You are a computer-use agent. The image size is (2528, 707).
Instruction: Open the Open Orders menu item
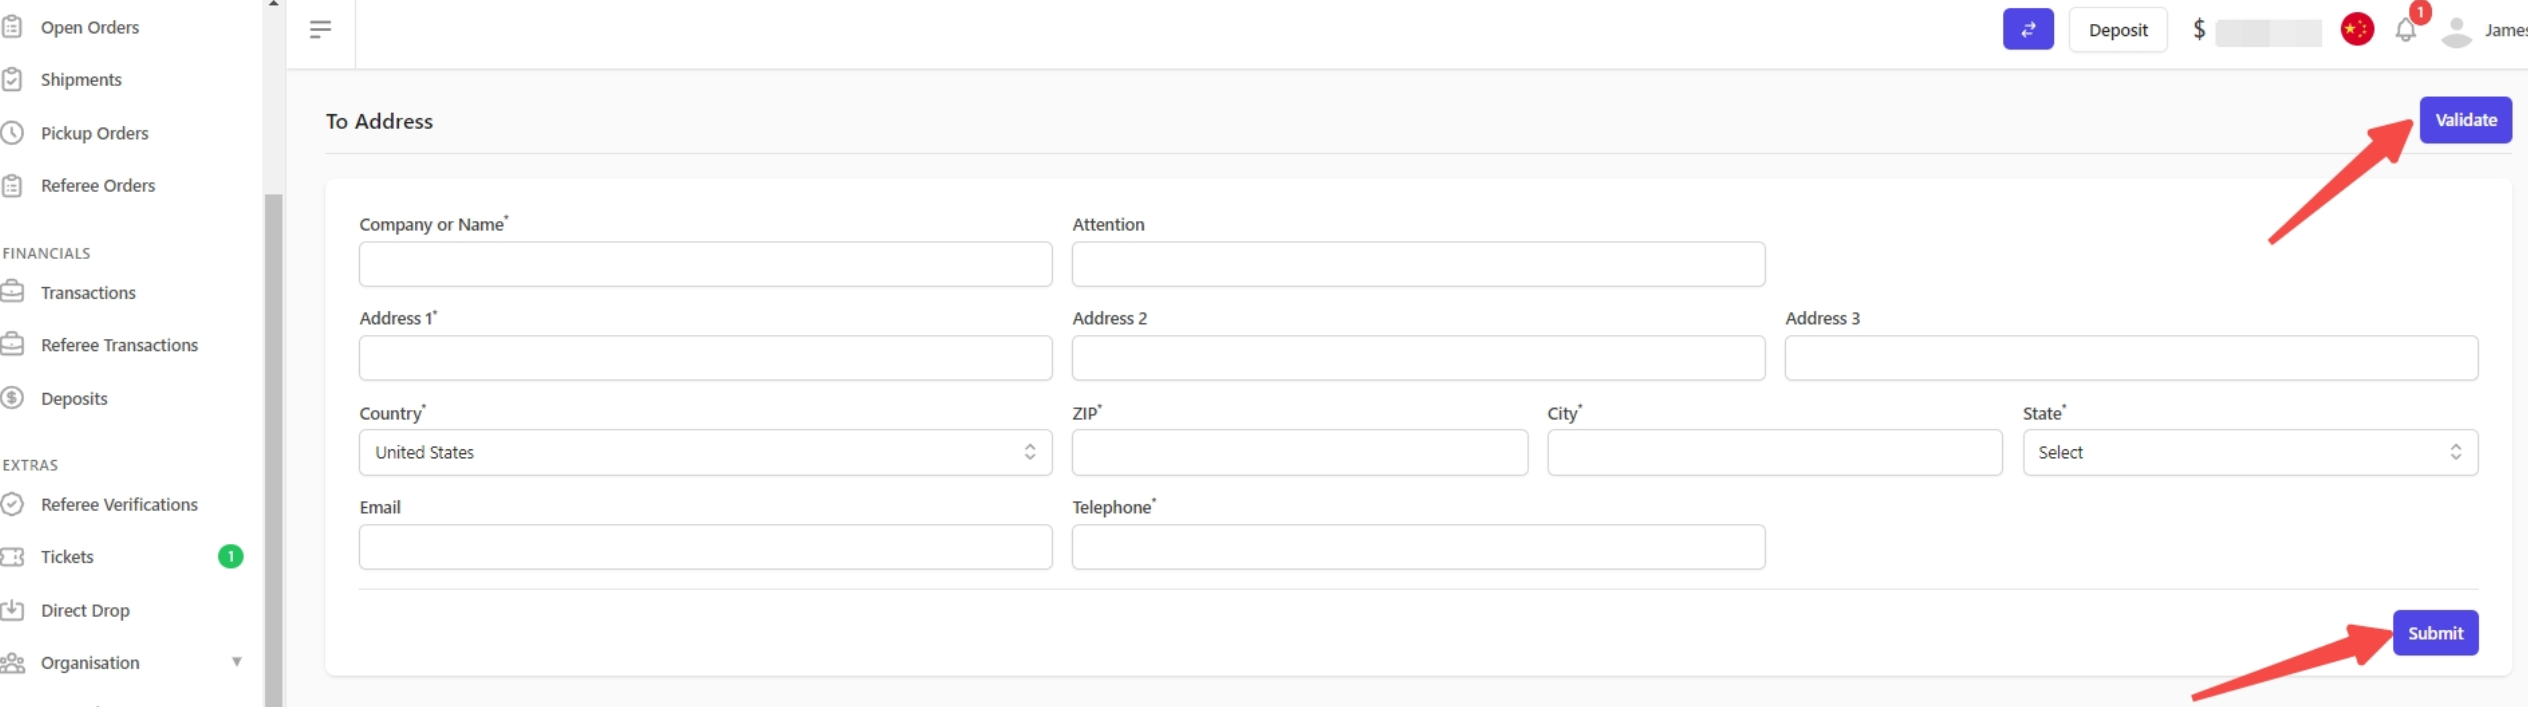click(90, 27)
